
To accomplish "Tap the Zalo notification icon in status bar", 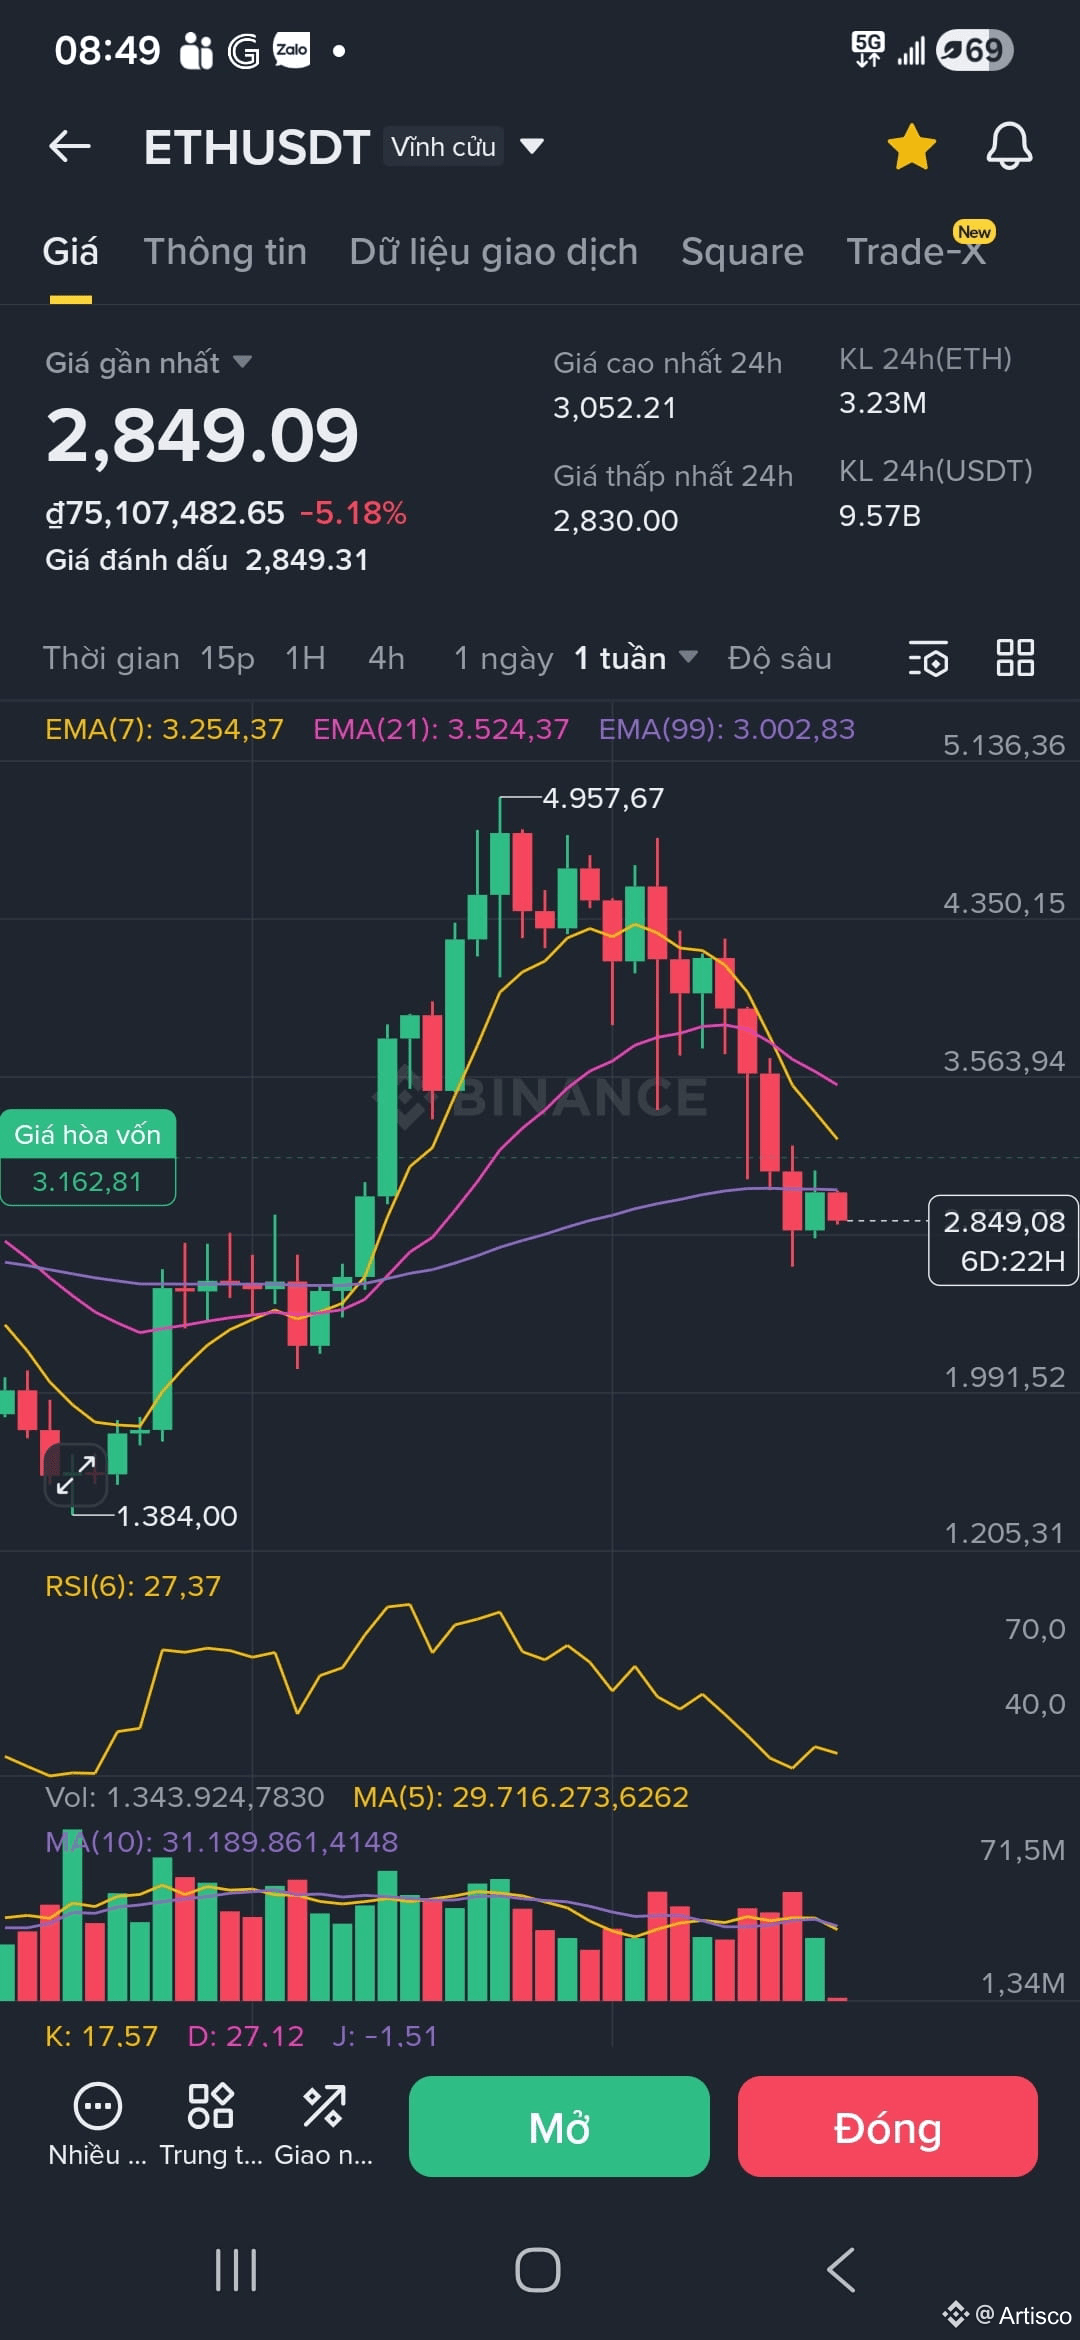I will point(291,50).
